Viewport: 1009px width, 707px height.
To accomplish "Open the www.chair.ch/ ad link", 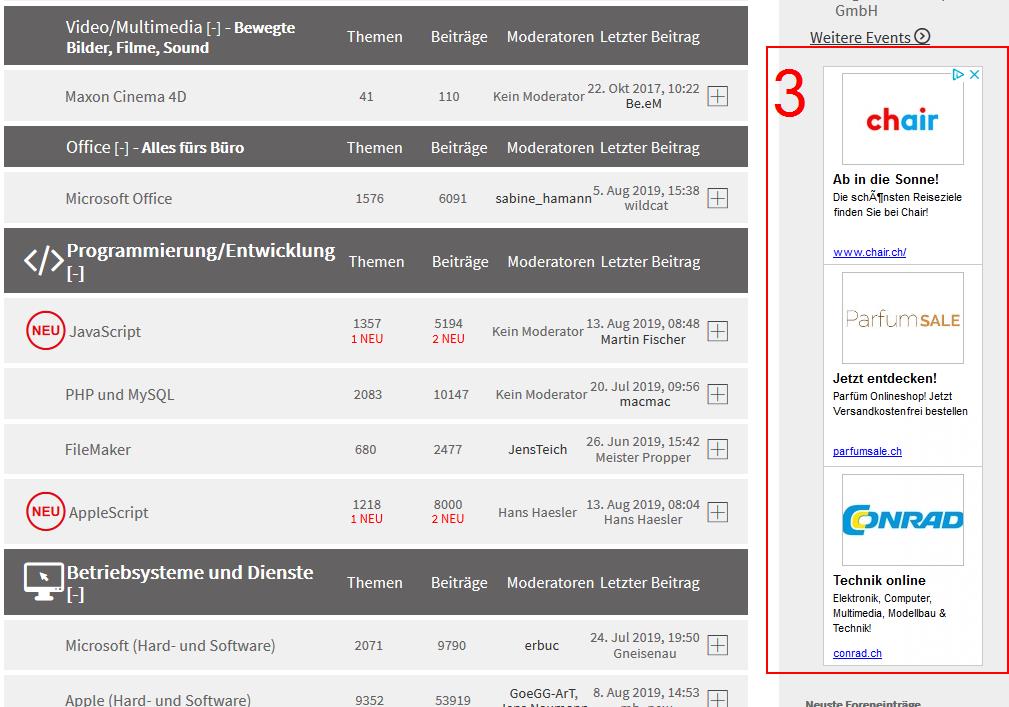I will [869, 252].
